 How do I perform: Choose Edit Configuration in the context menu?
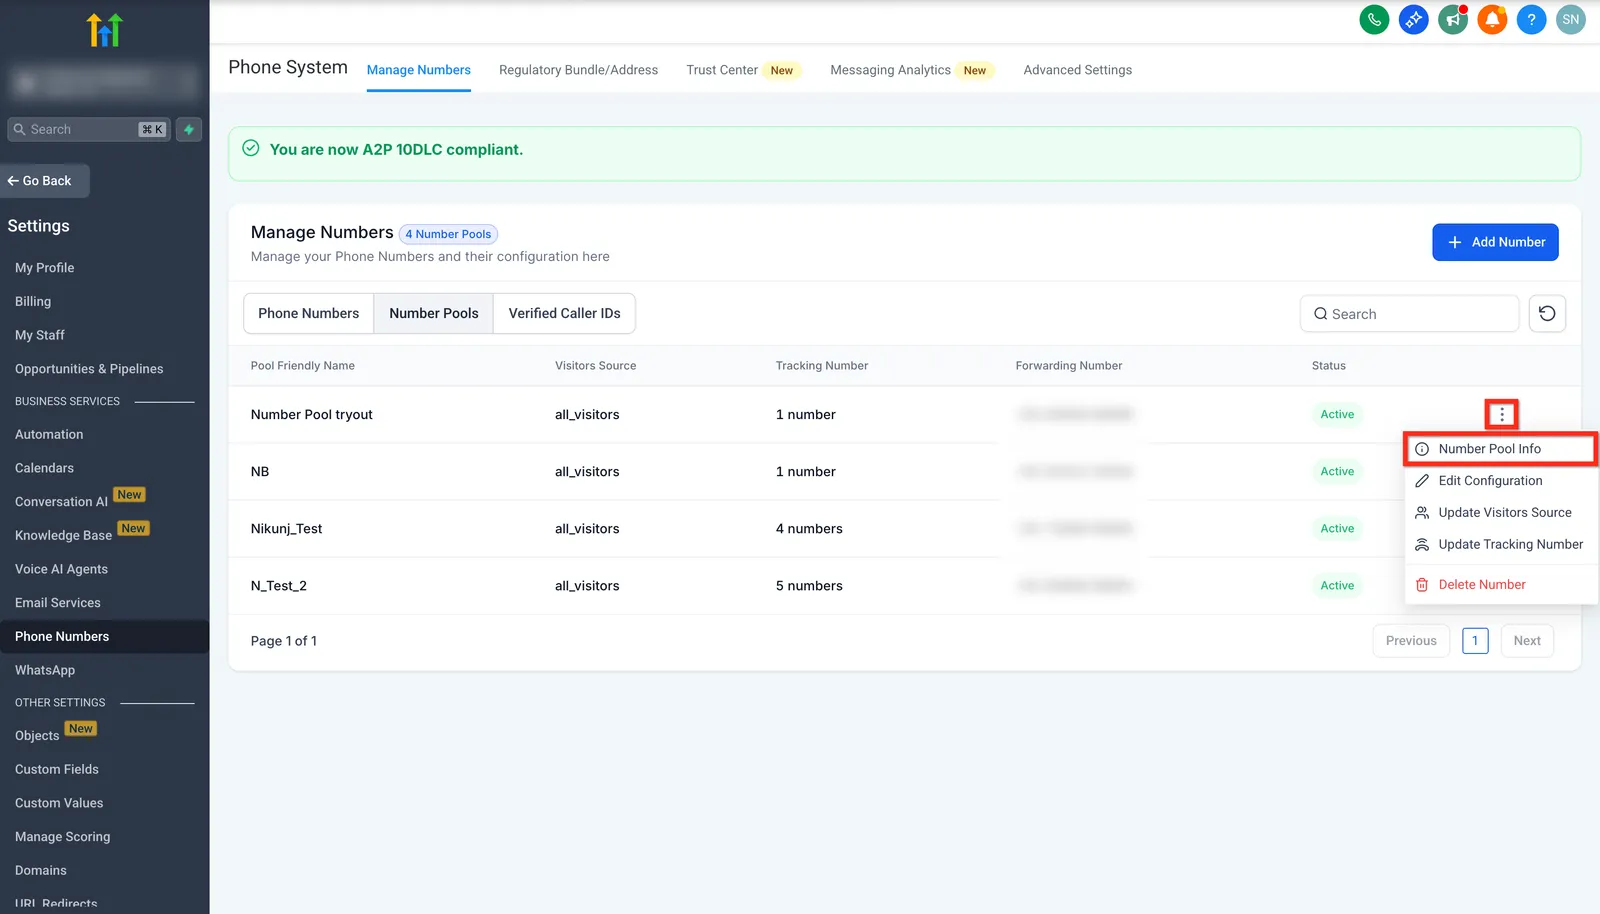click(x=1500, y=481)
